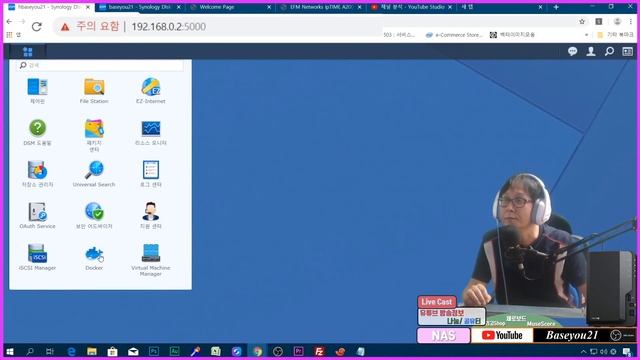Open Photoshop from taskbar
The height and width of the screenshot is (360, 640).
point(154,351)
